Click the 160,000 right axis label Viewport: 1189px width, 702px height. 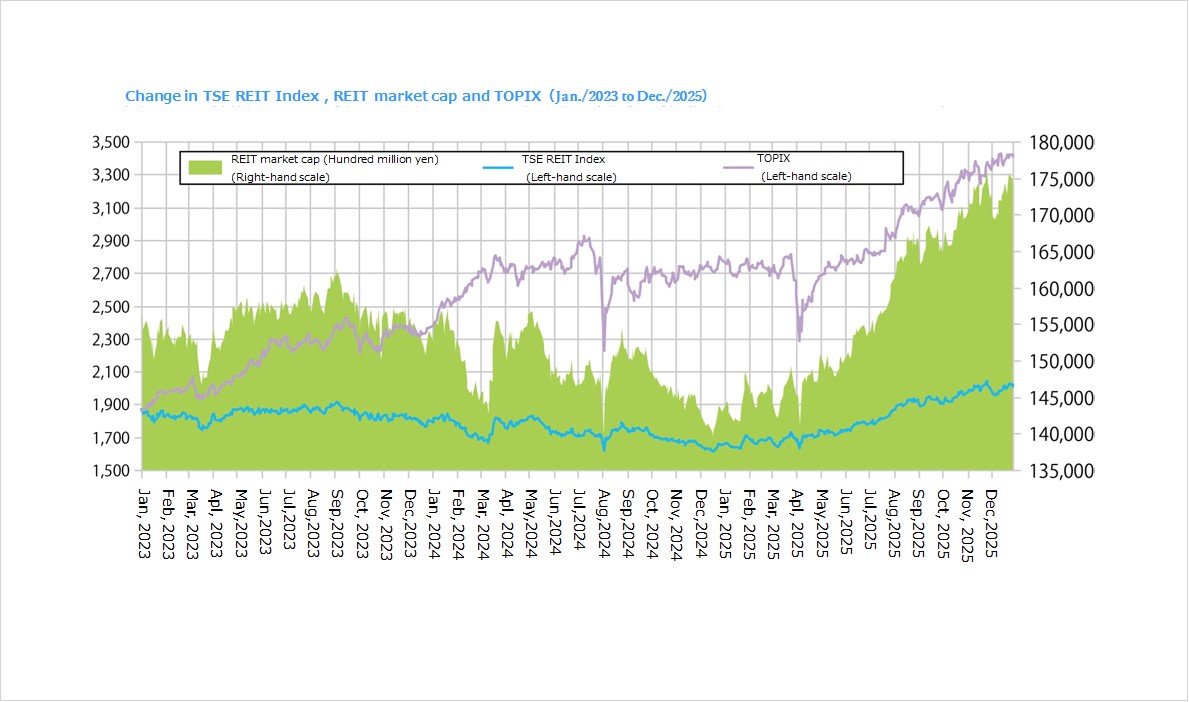tap(1059, 289)
